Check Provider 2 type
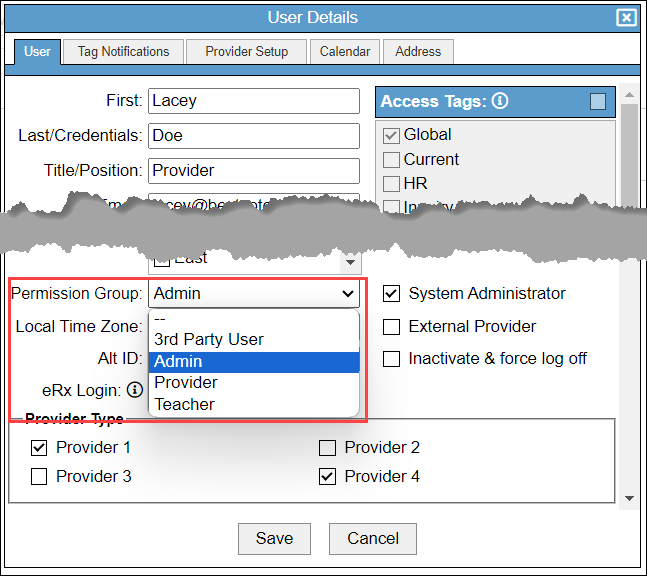 pyautogui.click(x=327, y=448)
